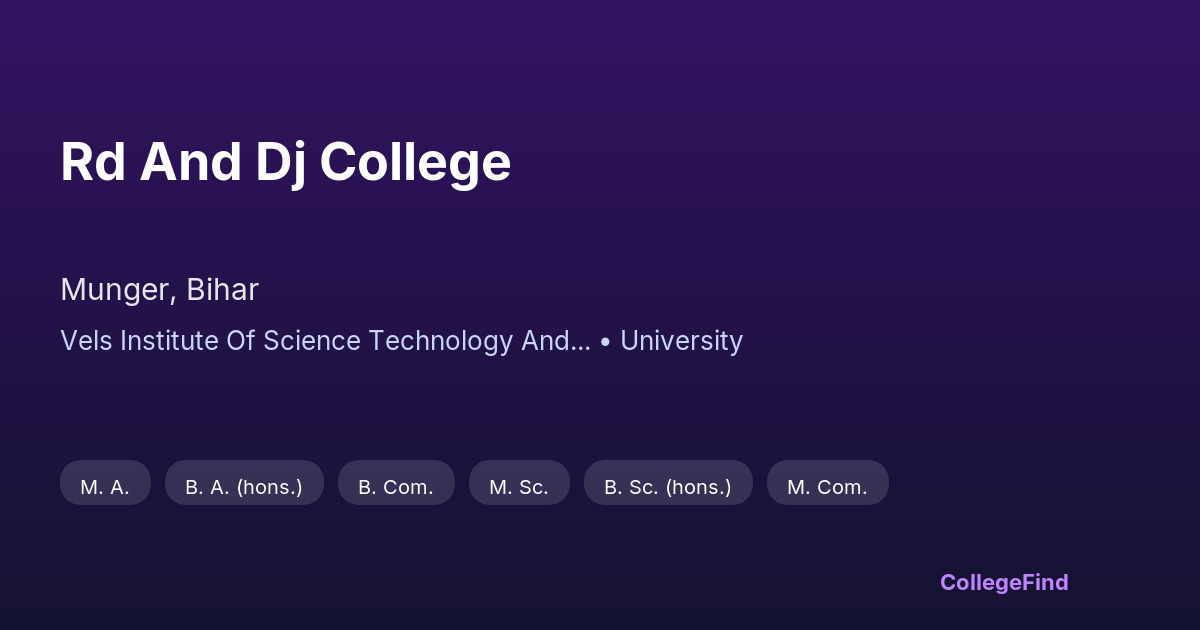Click the CollegeFind brand logo
The width and height of the screenshot is (1200, 630).
[1003, 582]
